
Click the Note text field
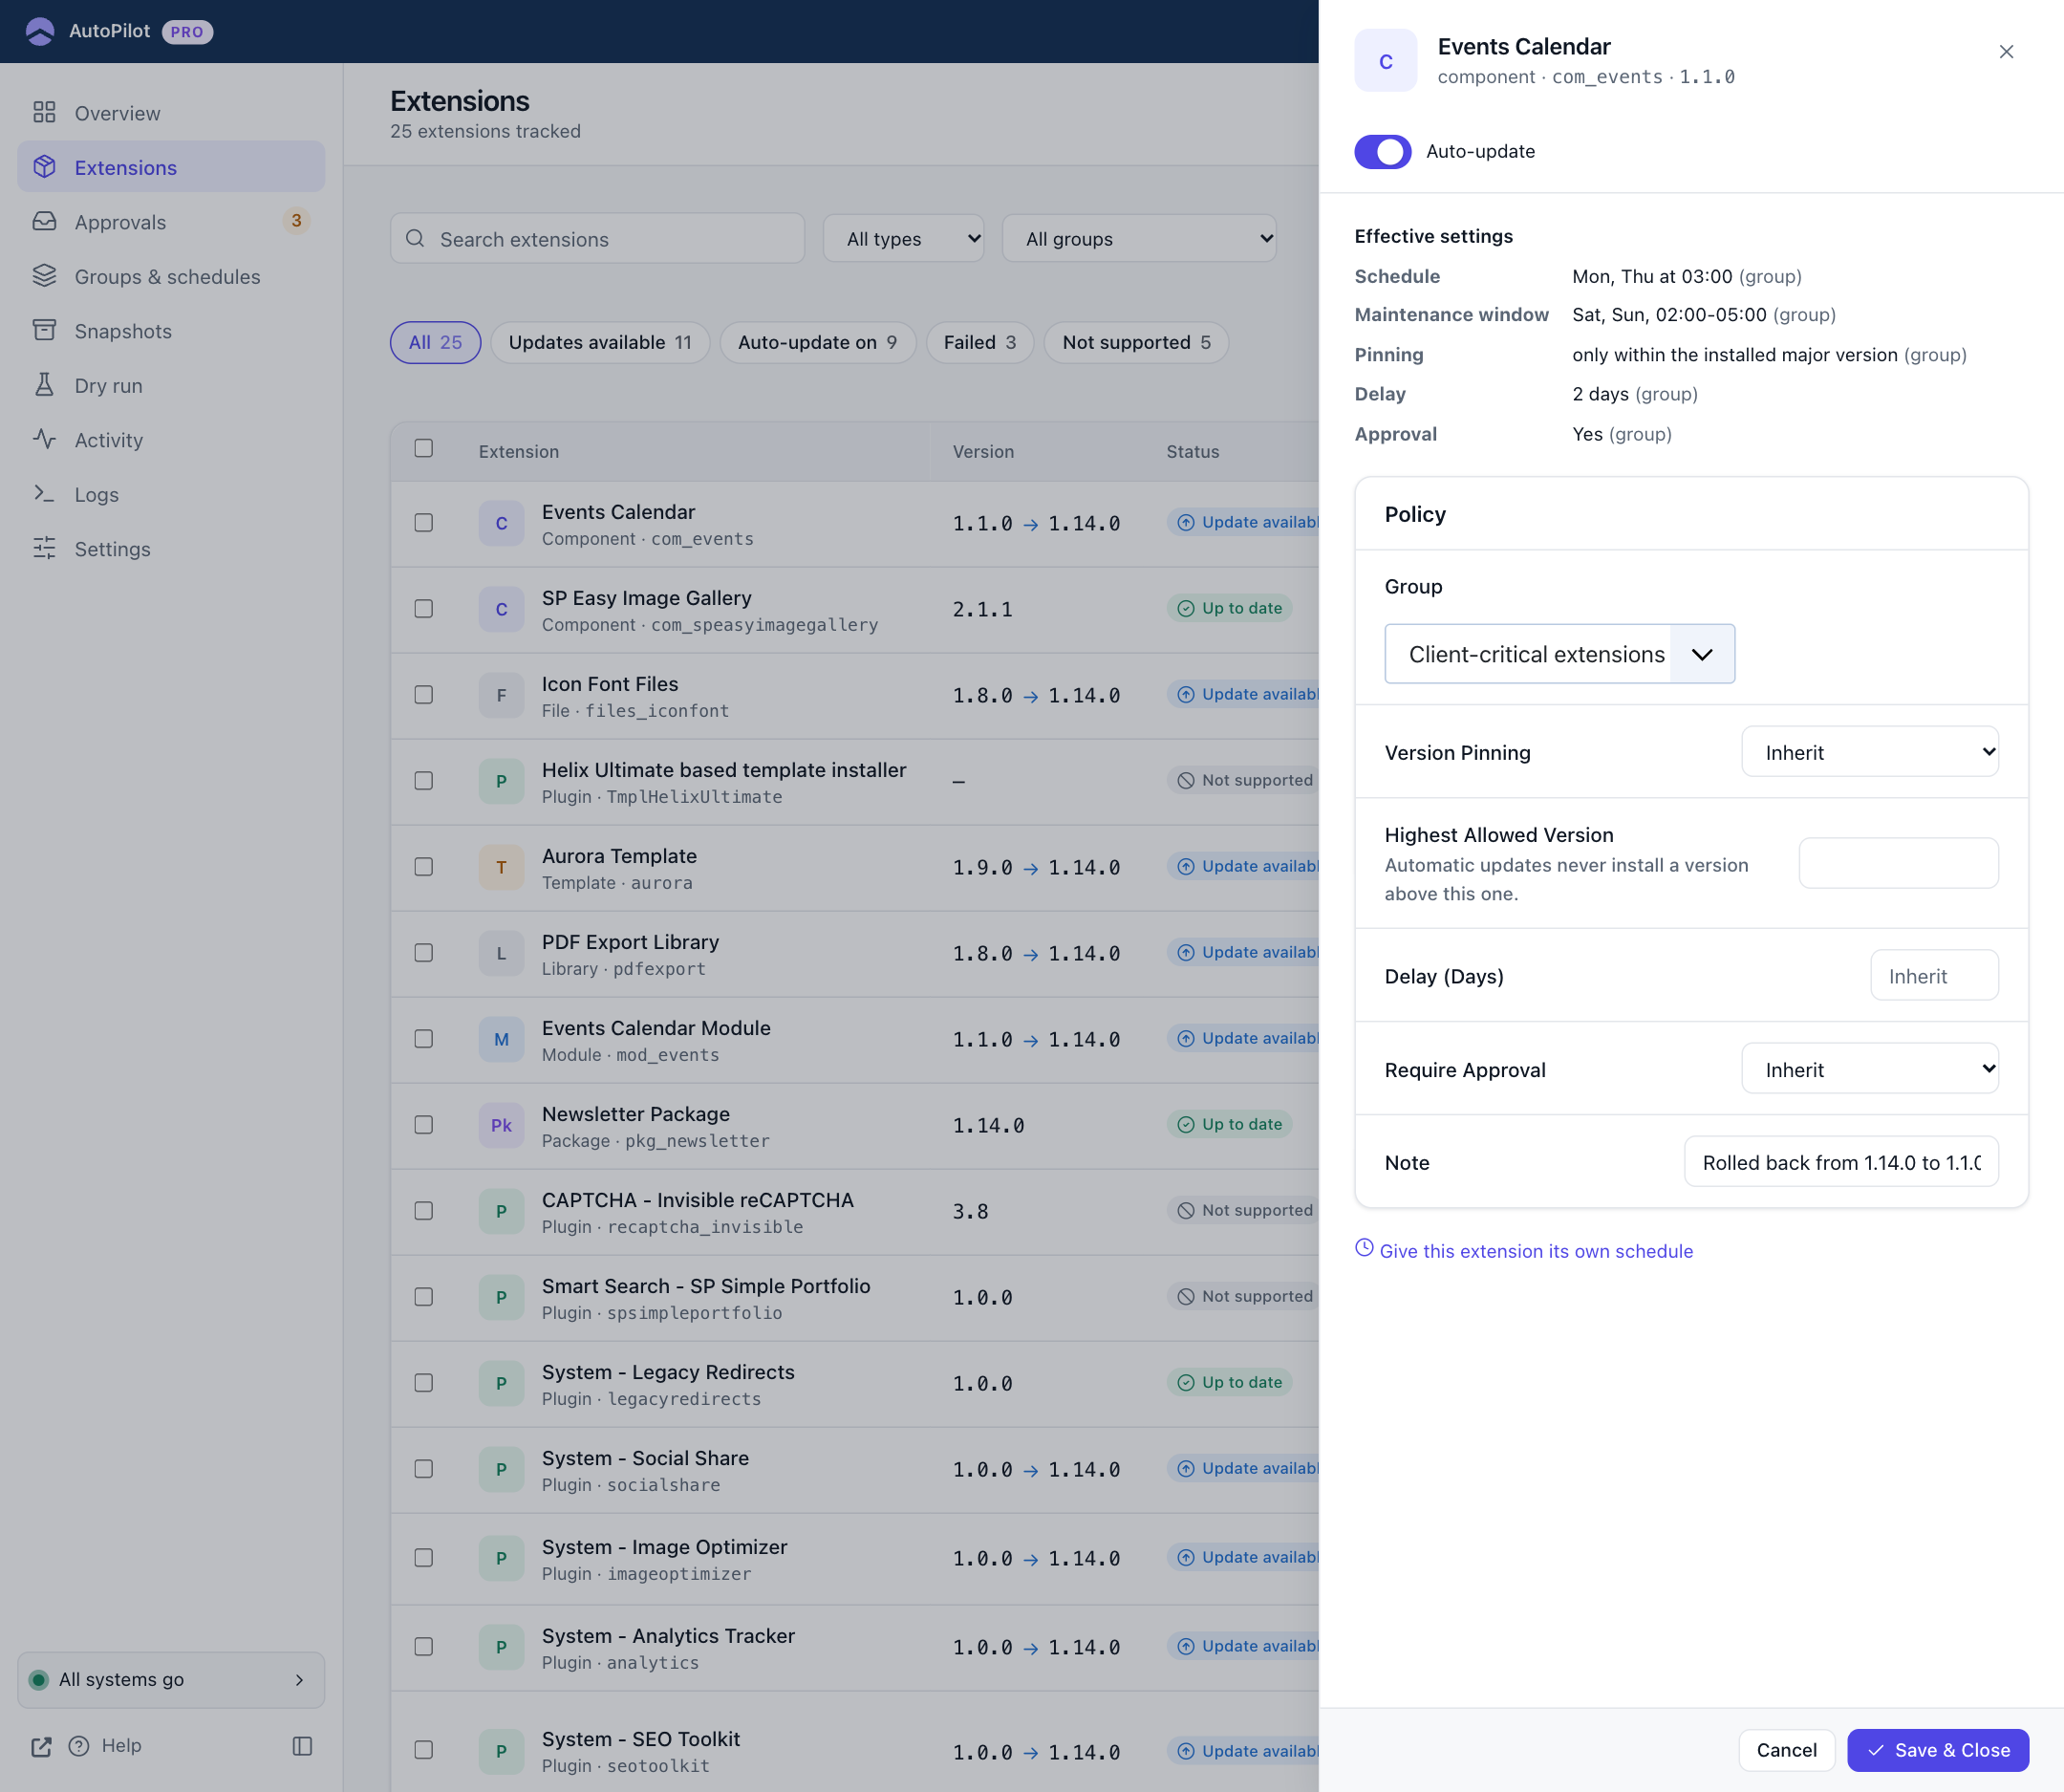point(1841,1162)
